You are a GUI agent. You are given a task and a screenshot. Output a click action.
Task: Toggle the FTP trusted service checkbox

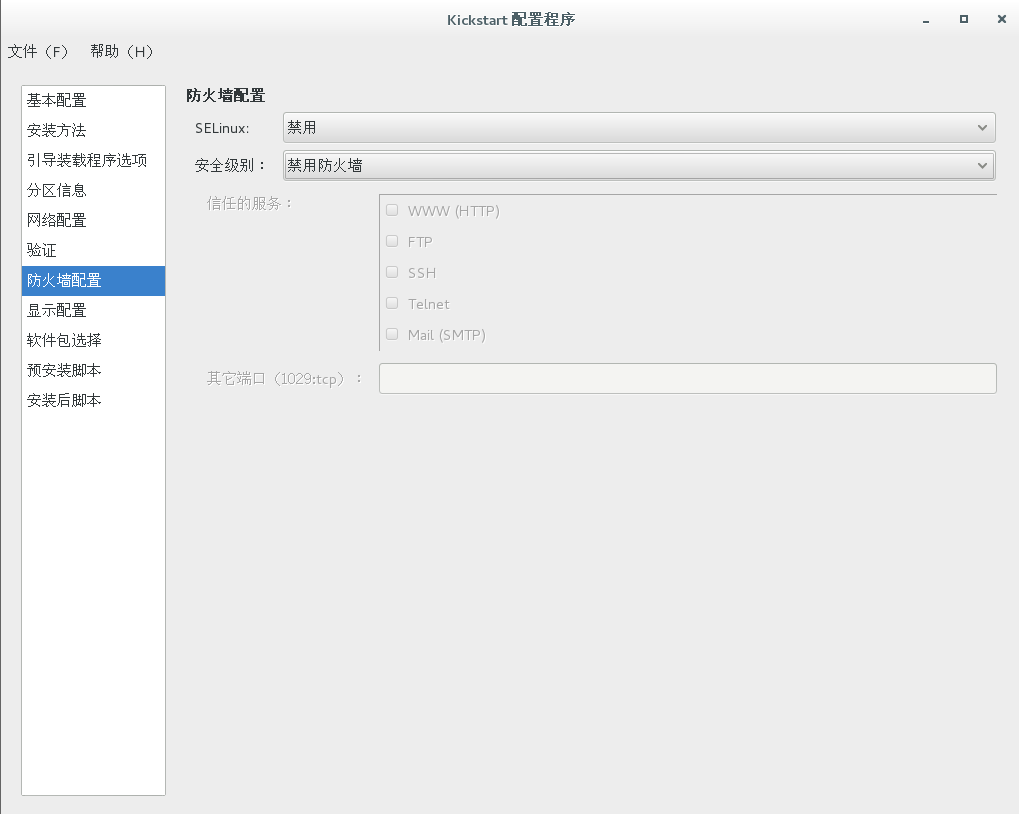392,241
